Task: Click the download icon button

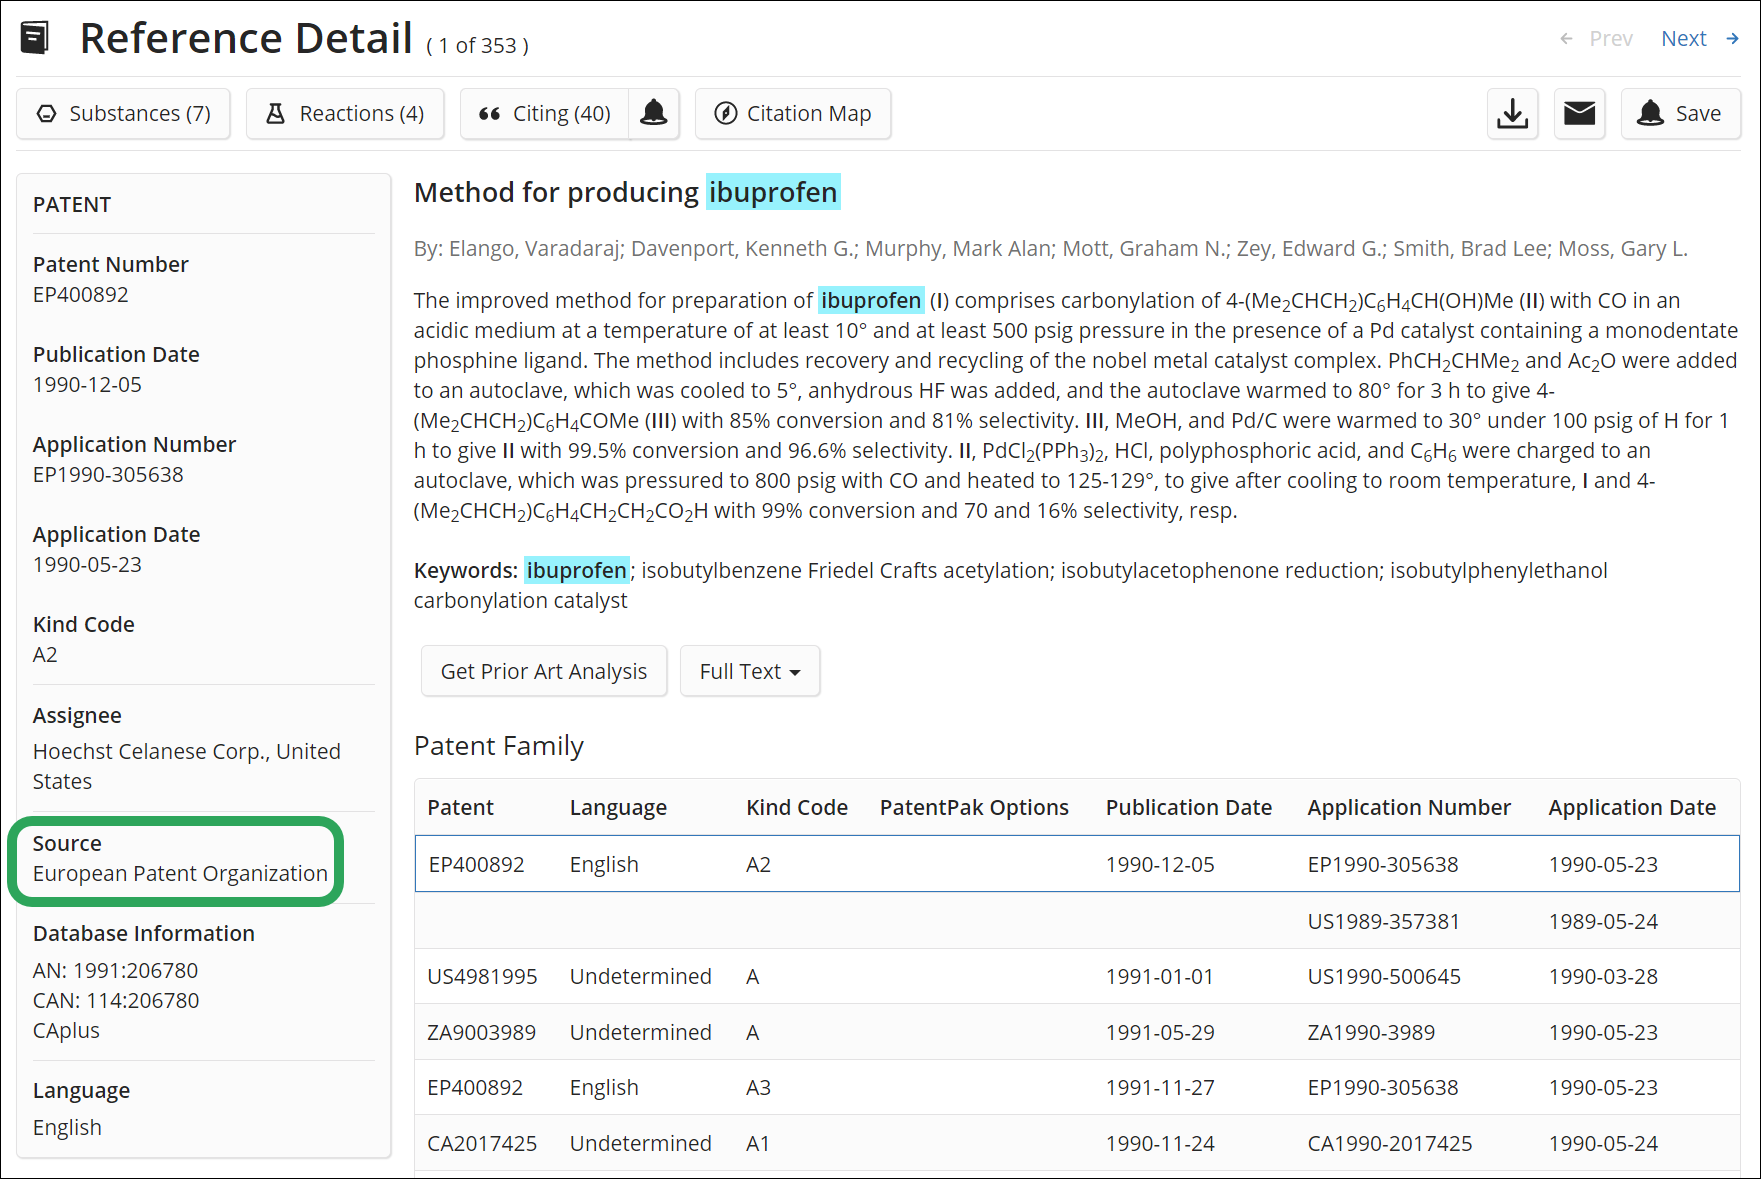Action: (x=1512, y=113)
